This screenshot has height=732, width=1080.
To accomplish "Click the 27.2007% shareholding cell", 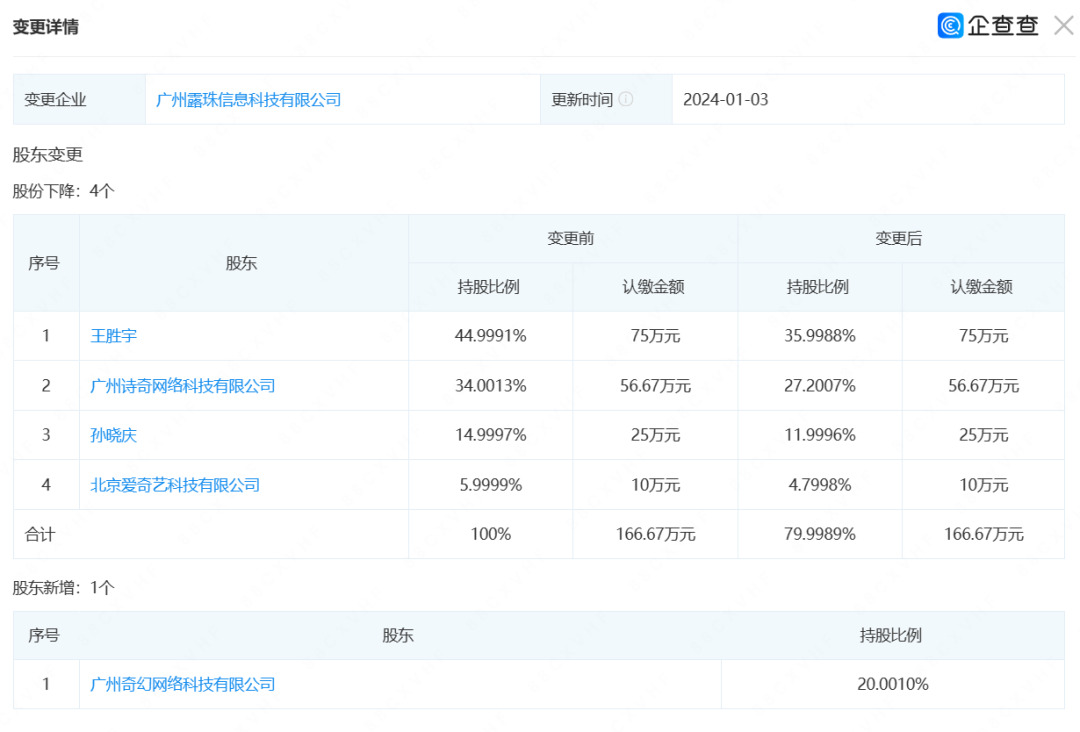I will coord(819,386).
